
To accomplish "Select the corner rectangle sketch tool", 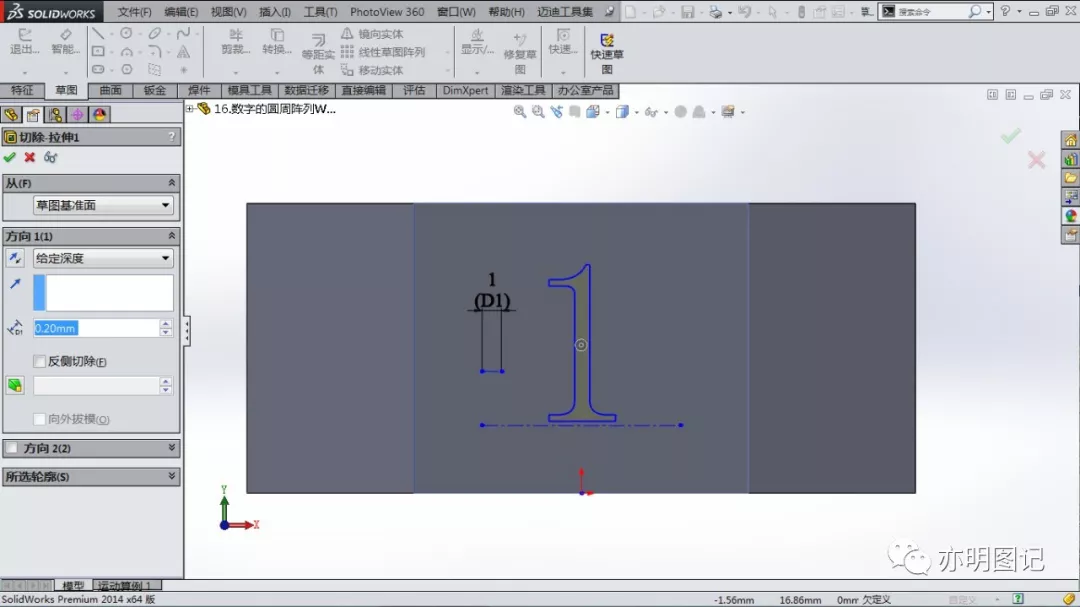I will (x=98, y=52).
